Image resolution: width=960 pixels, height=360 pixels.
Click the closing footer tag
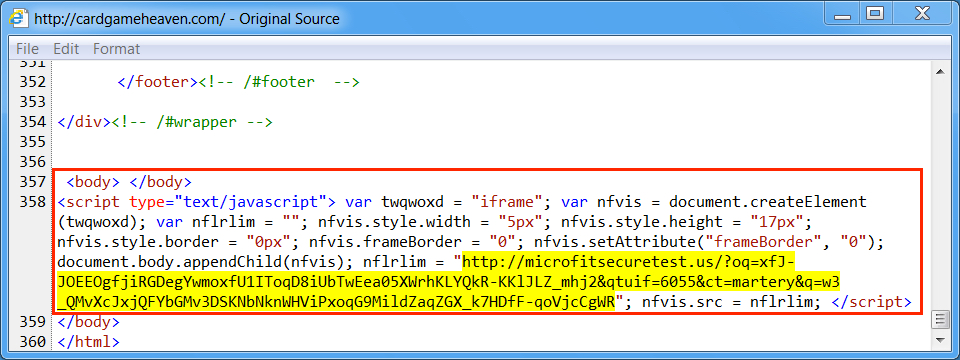point(157,82)
